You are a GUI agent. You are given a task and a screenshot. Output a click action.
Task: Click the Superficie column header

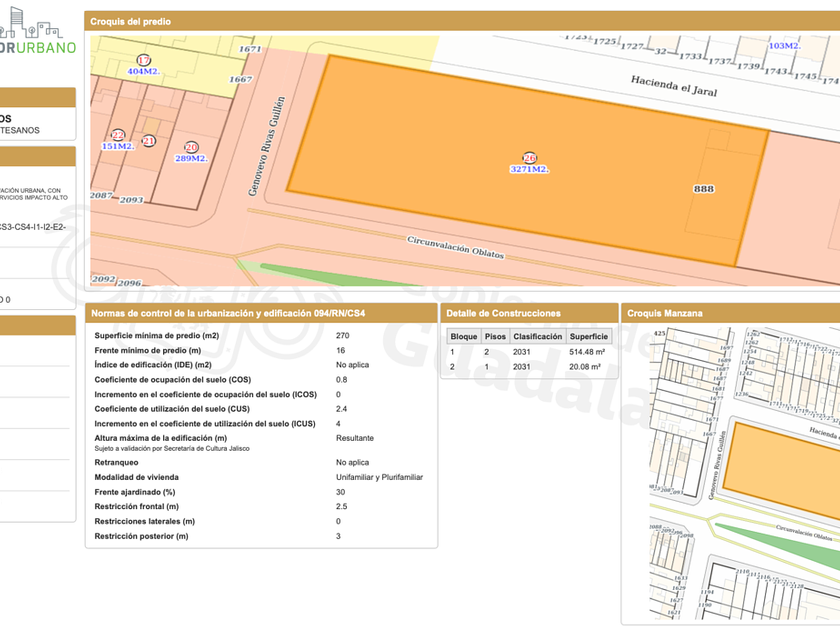pyautogui.click(x=589, y=336)
